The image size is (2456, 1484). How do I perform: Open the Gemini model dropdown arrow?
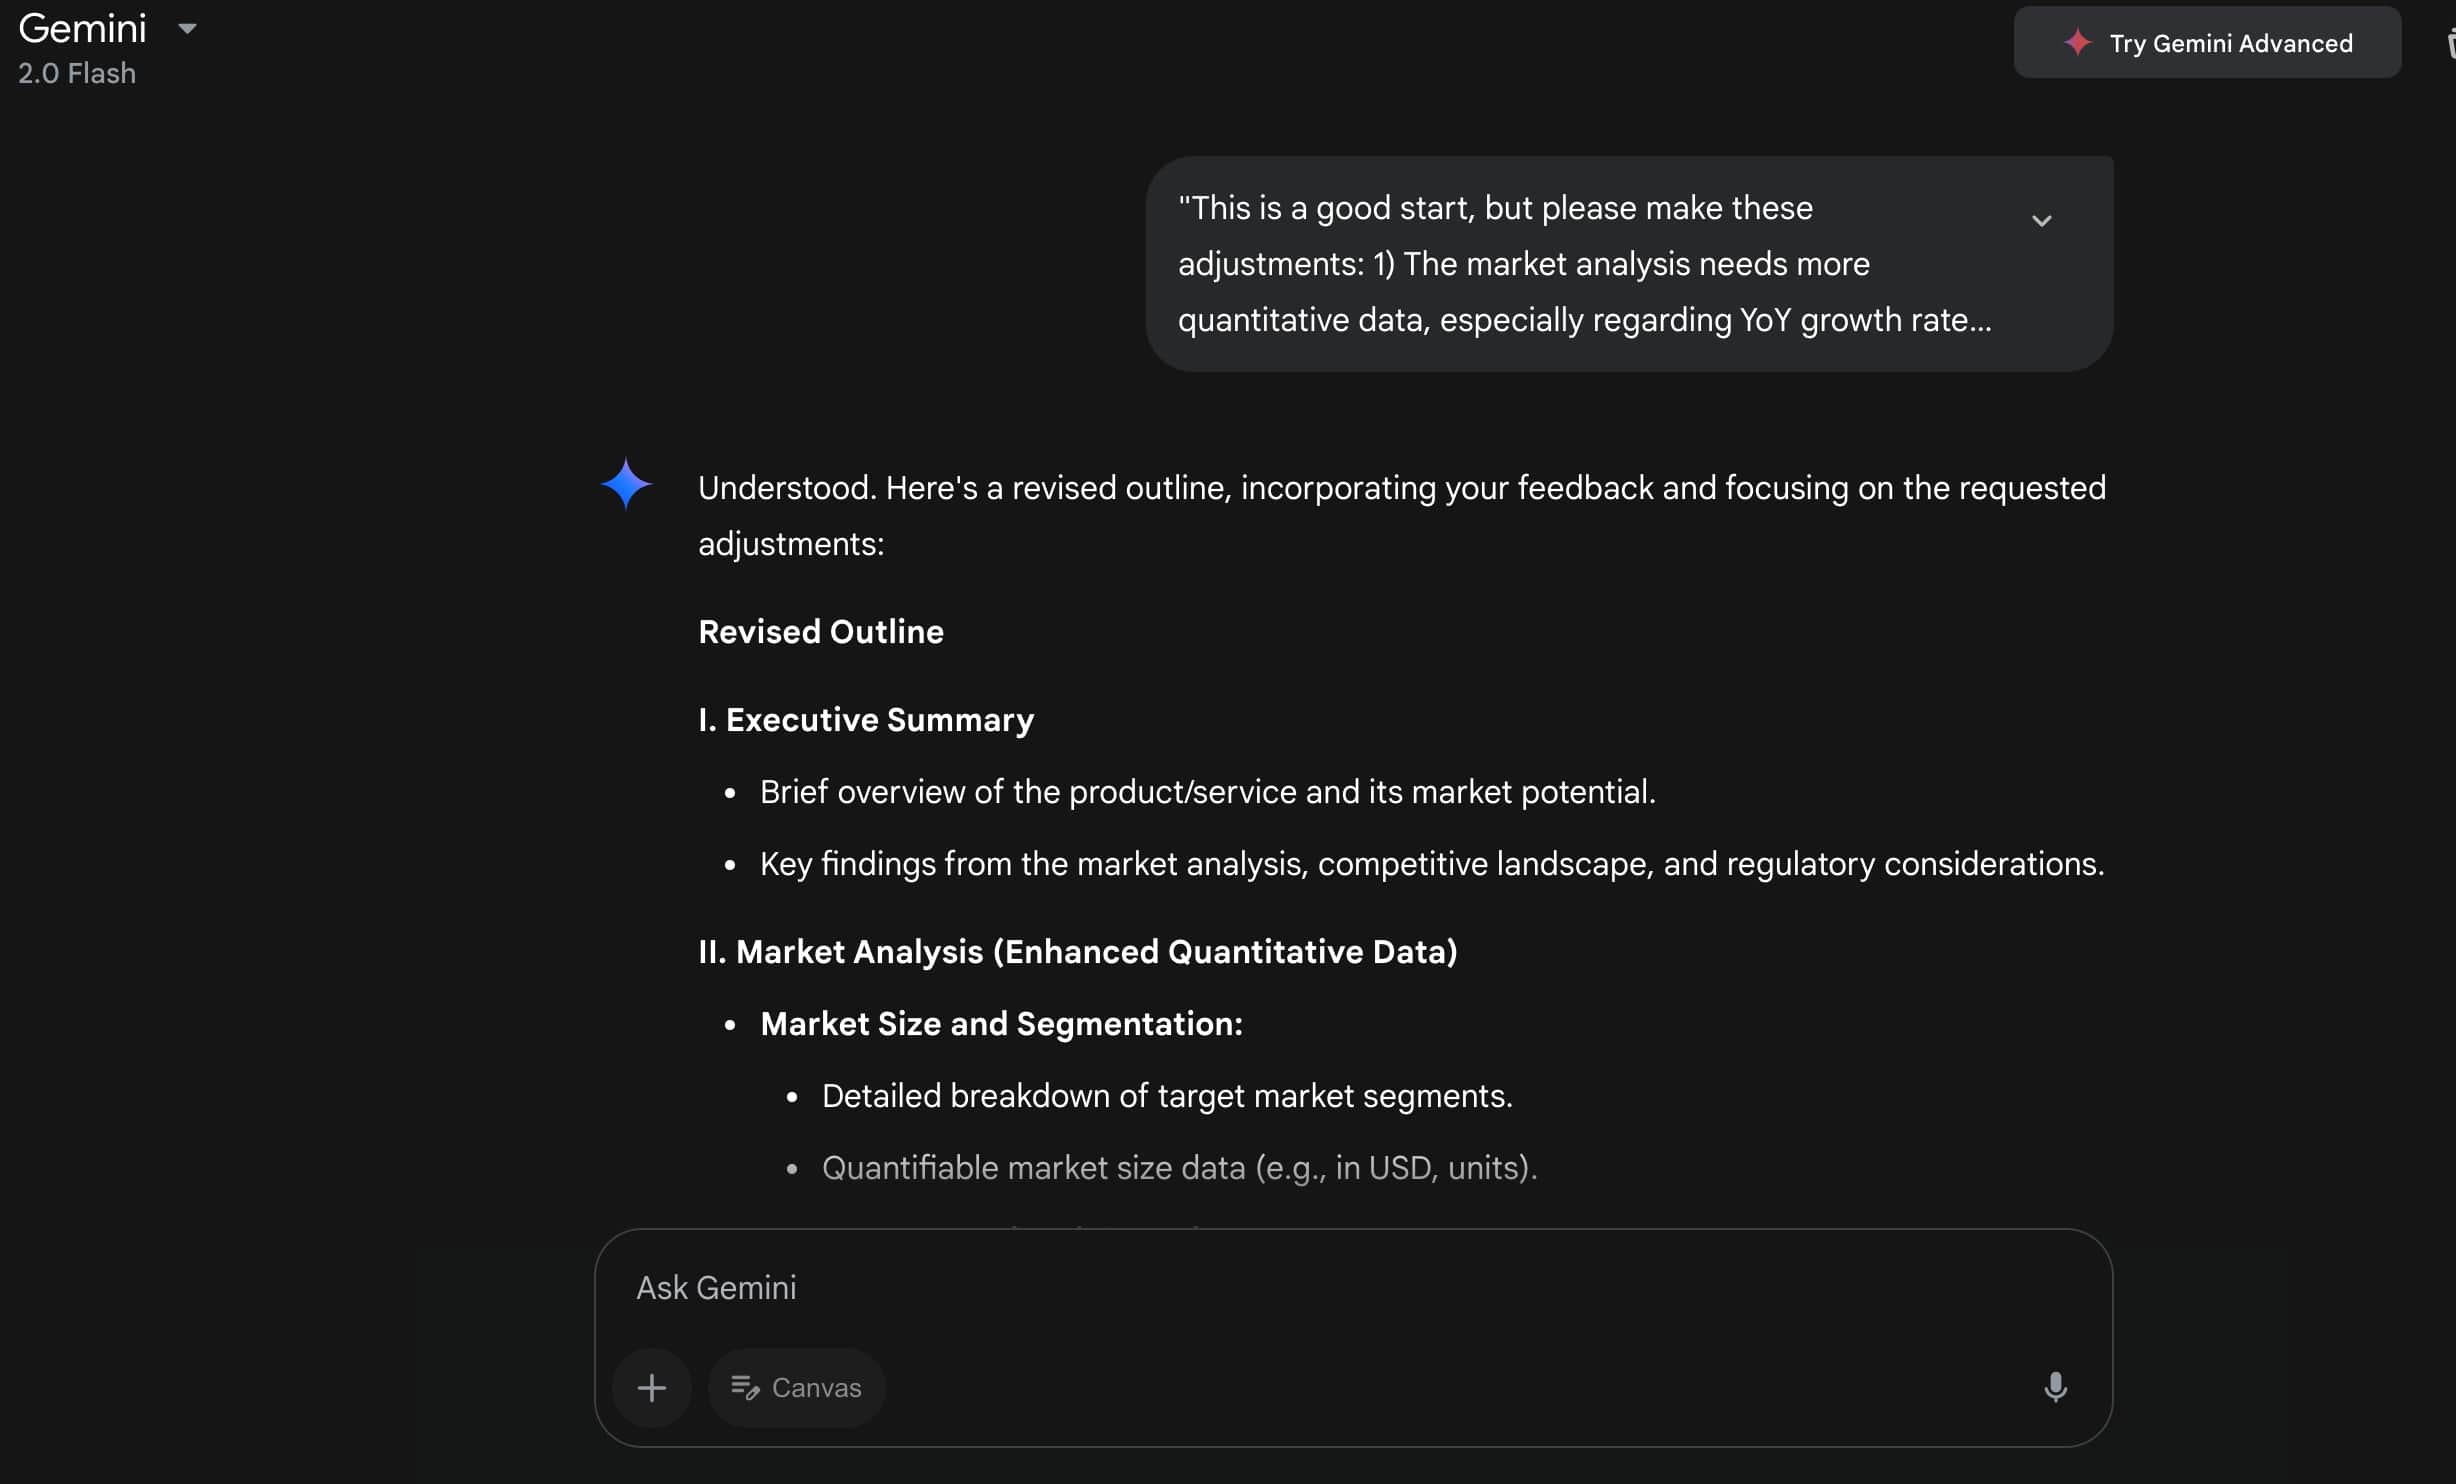coord(187,29)
